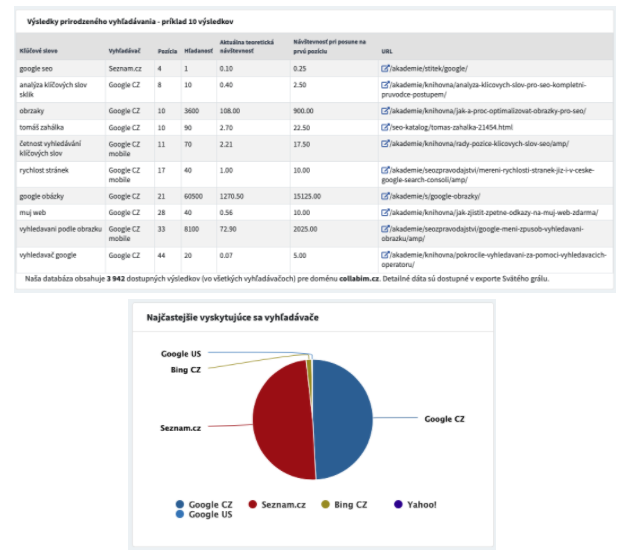The width and height of the screenshot is (628, 560).
Task: Open the jak-a-proc-optimalizovat-obrazky-pro-seo link
Action: click(x=488, y=111)
